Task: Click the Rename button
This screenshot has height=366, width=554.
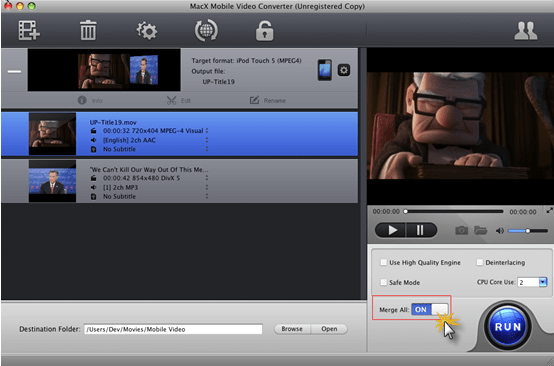Action: click(267, 101)
